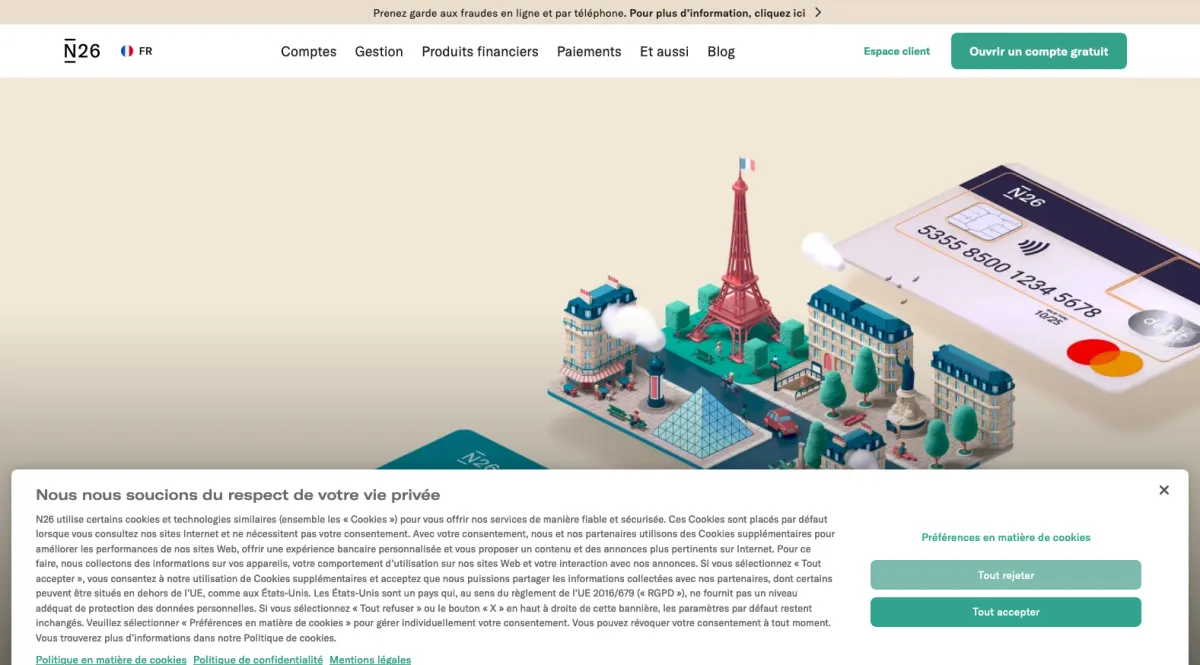Image resolution: width=1200 pixels, height=665 pixels.
Task: Open the Espace client link
Action: click(x=897, y=51)
